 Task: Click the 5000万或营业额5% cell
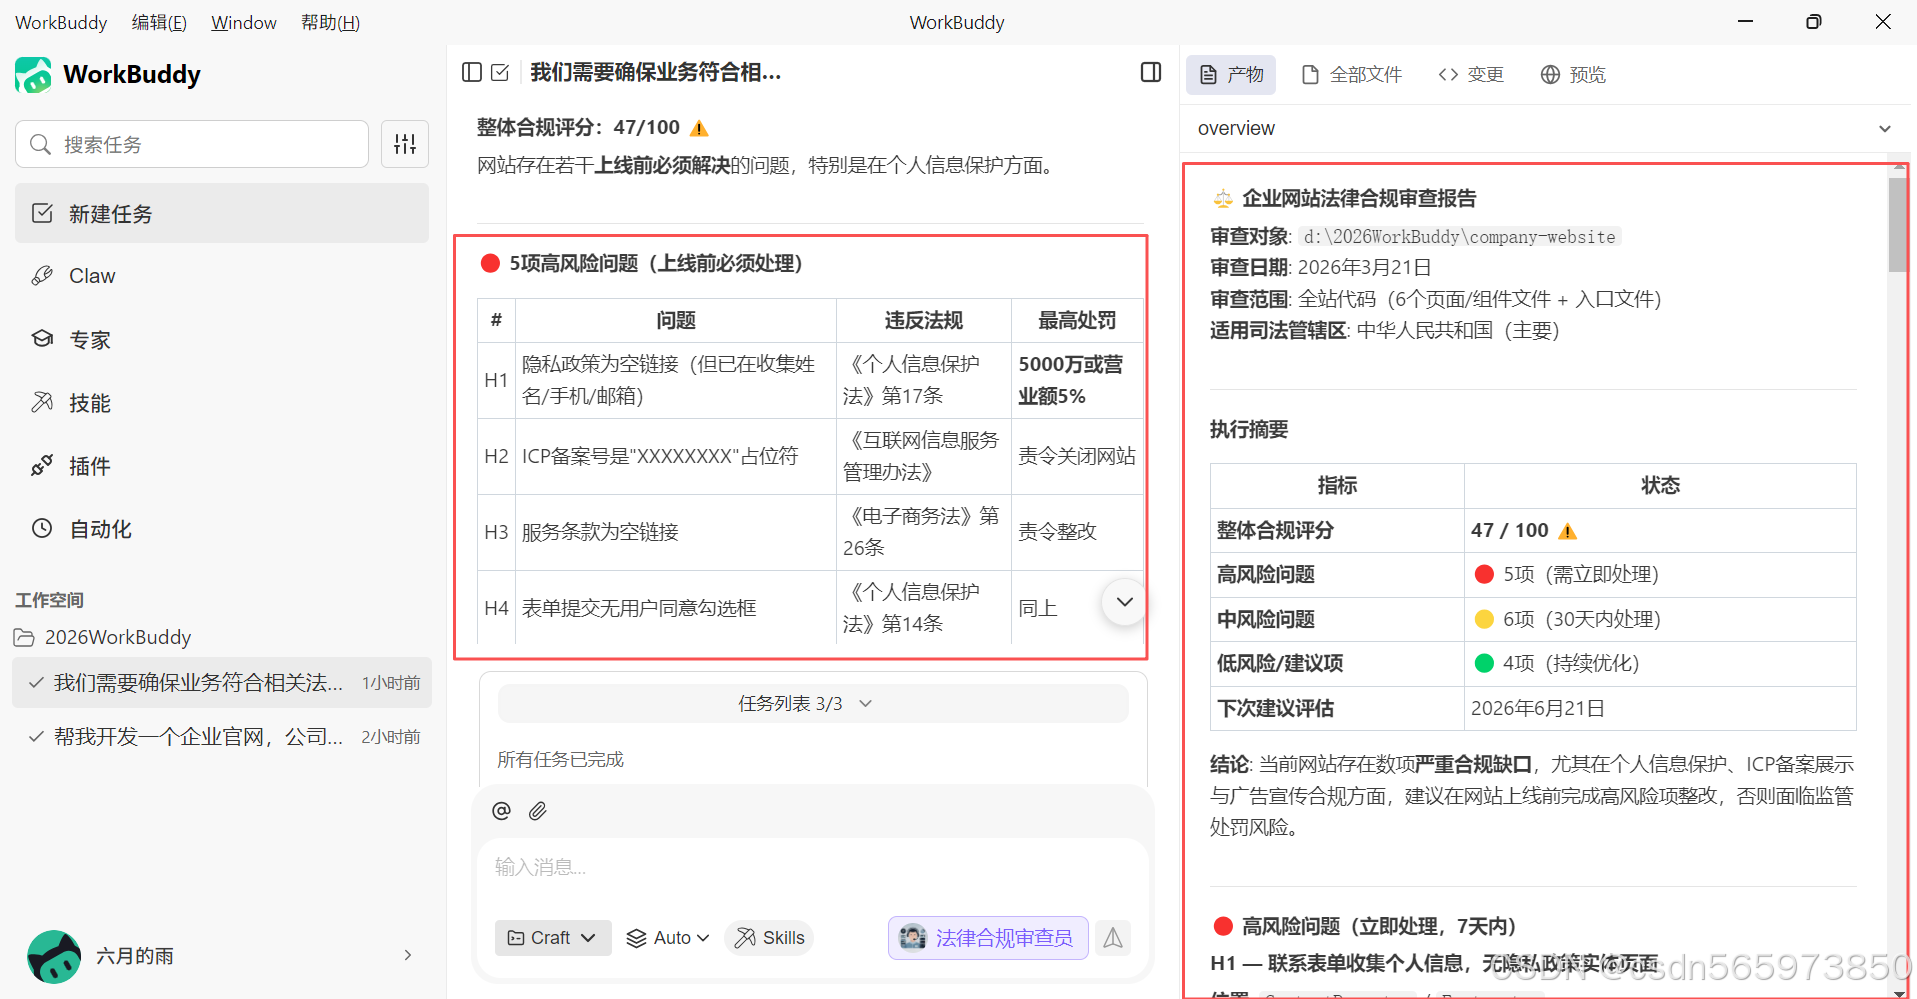coord(1077,380)
